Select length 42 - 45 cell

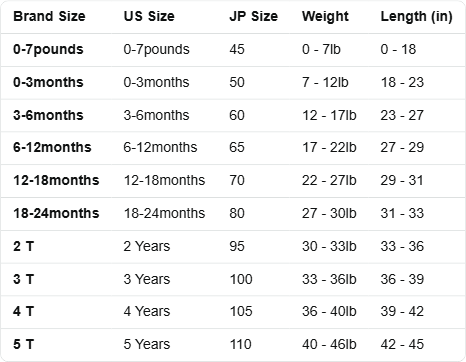click(x=402, y=344)
